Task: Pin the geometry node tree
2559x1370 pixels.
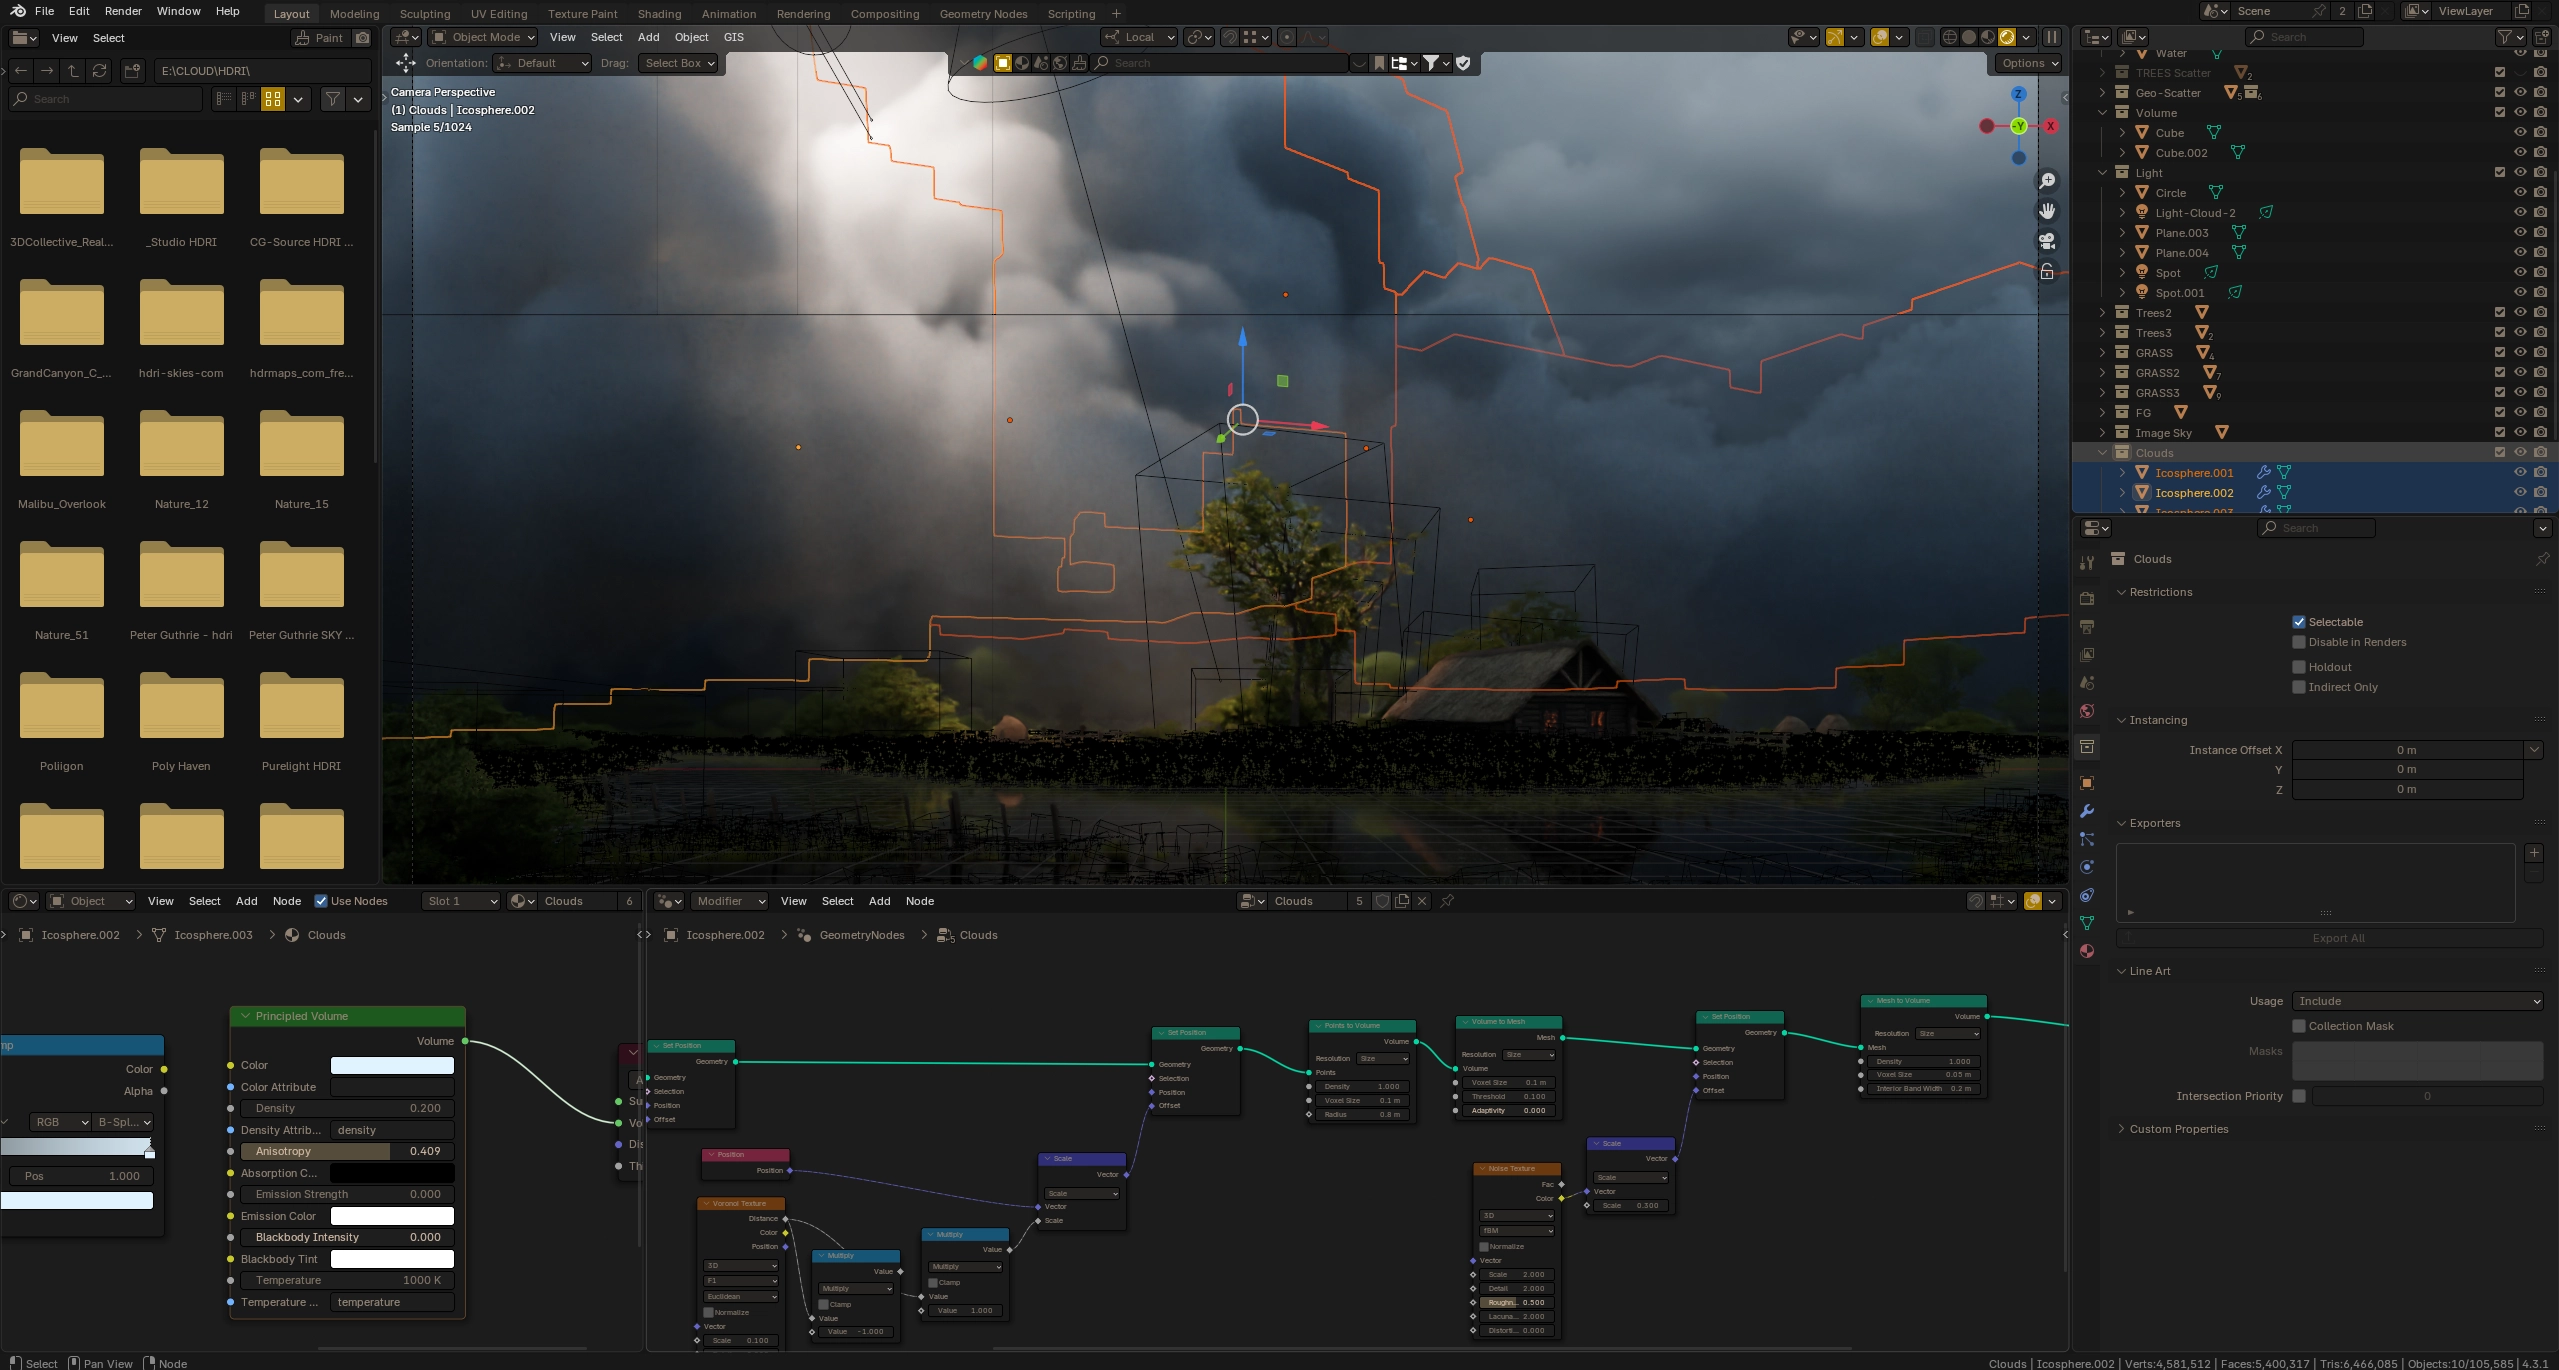Action: (x=1447, y=901)
